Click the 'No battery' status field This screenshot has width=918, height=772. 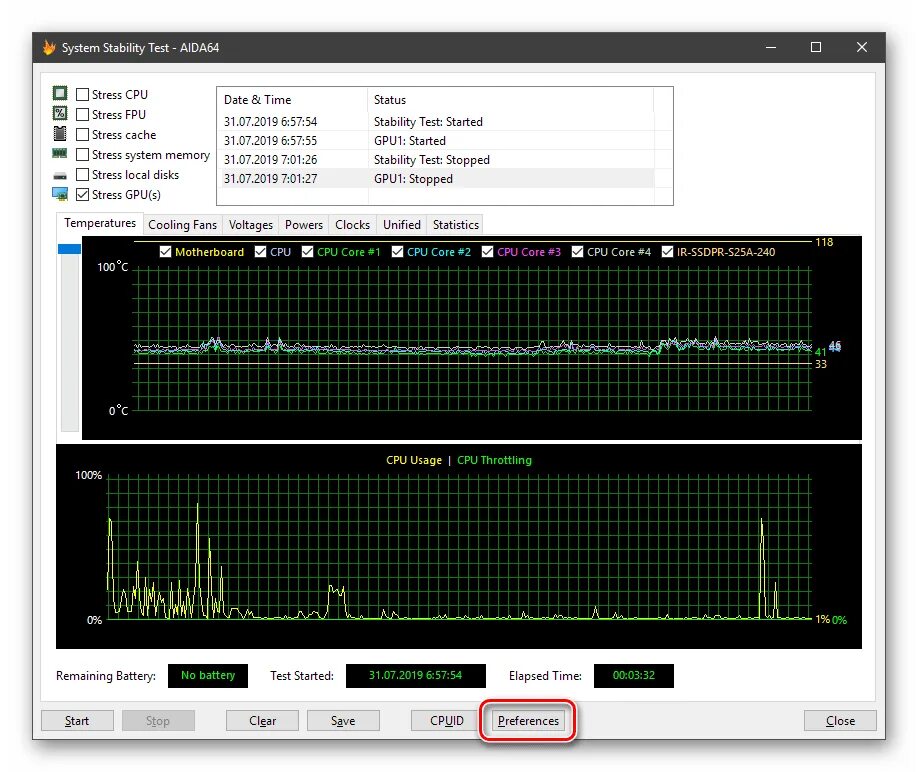[x=208, y=675]
